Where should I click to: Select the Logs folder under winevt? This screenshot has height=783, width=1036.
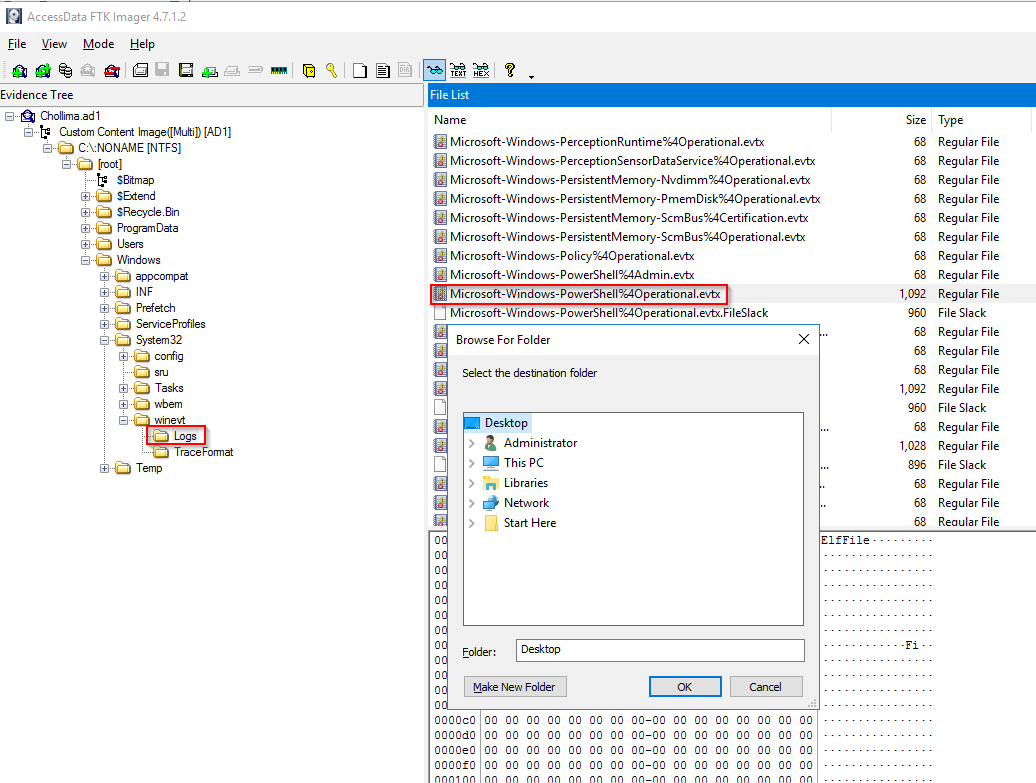pos(184,436)
